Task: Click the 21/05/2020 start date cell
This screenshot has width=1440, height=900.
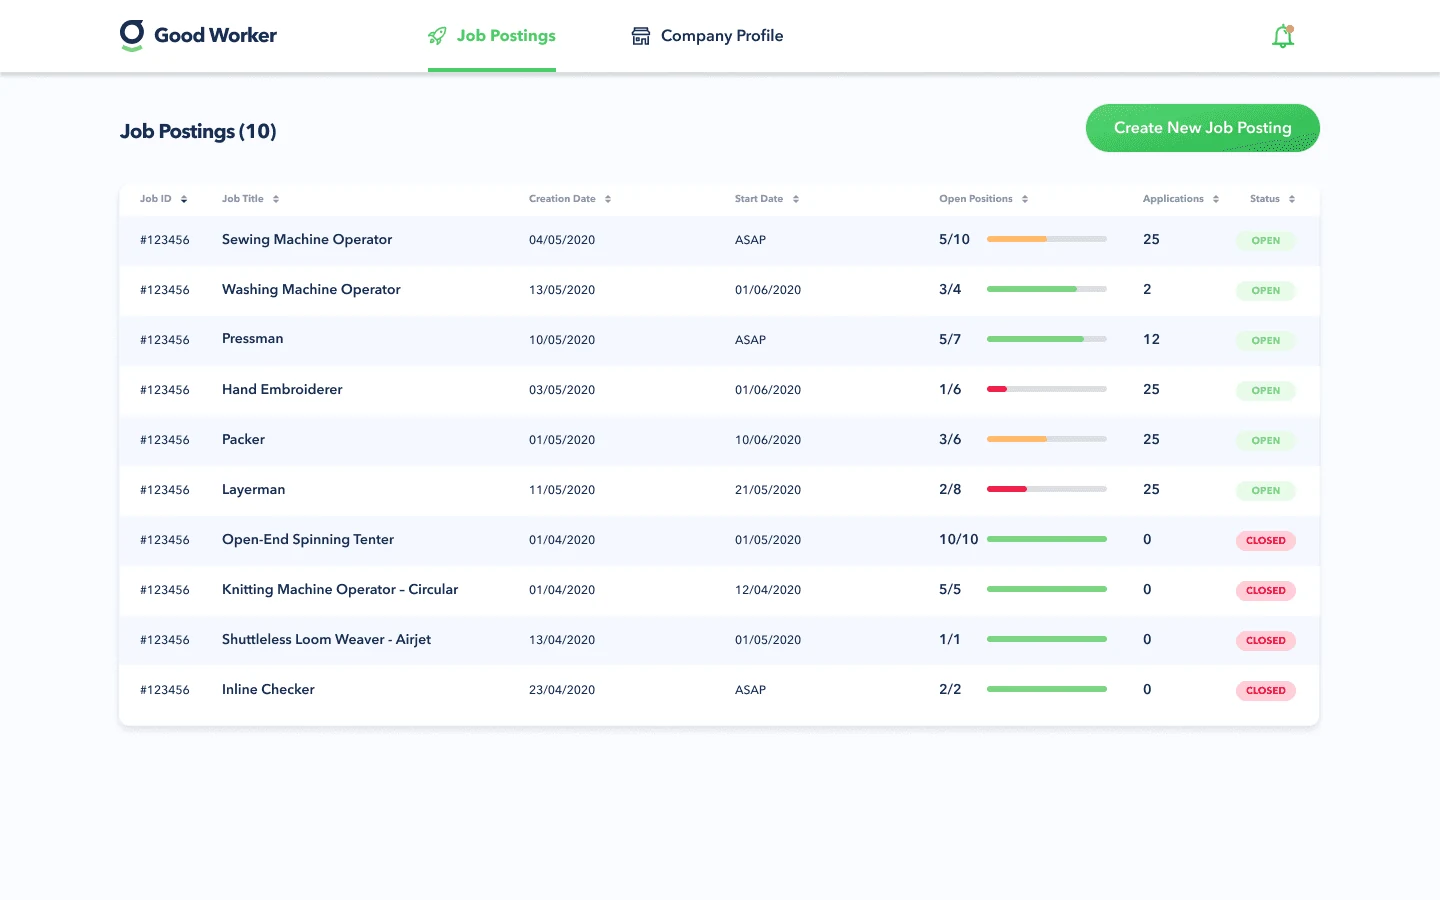Action: point(768,490)
